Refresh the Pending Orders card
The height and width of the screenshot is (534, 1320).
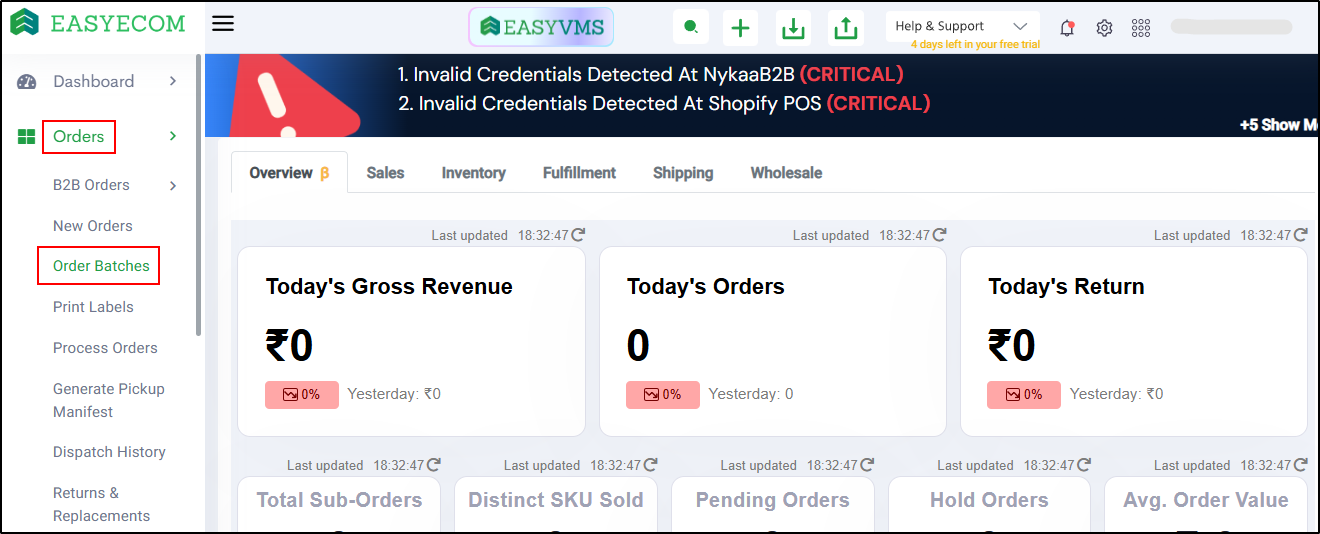(867, 465)
